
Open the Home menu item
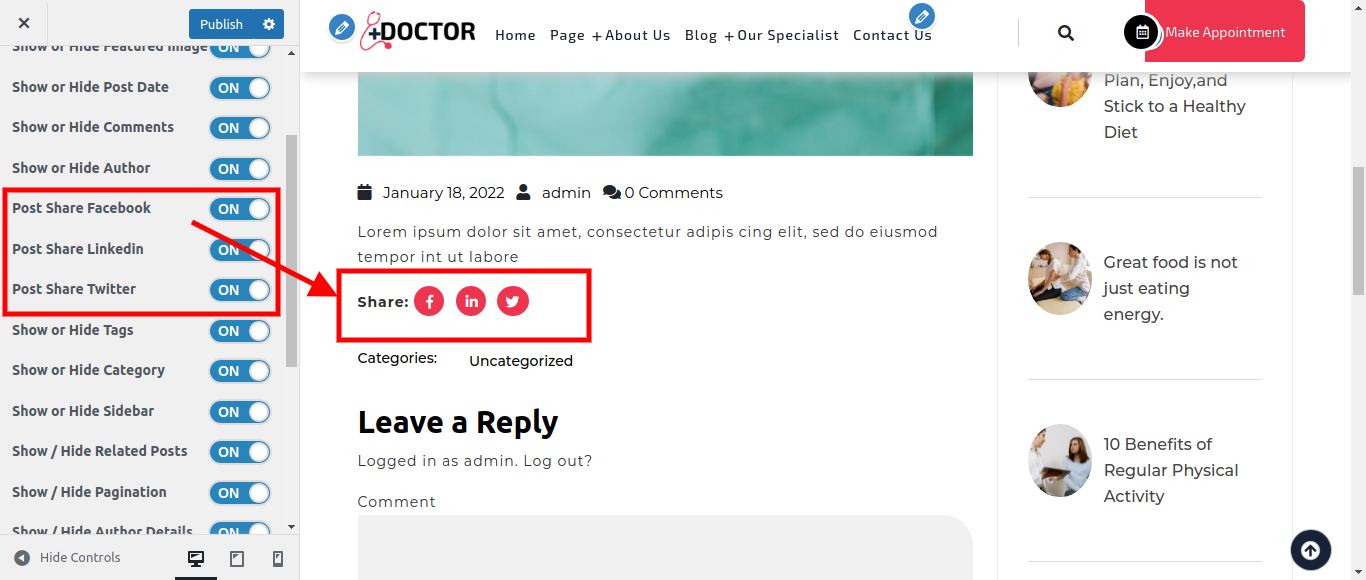pyautogui.click(x=515, y=35)
